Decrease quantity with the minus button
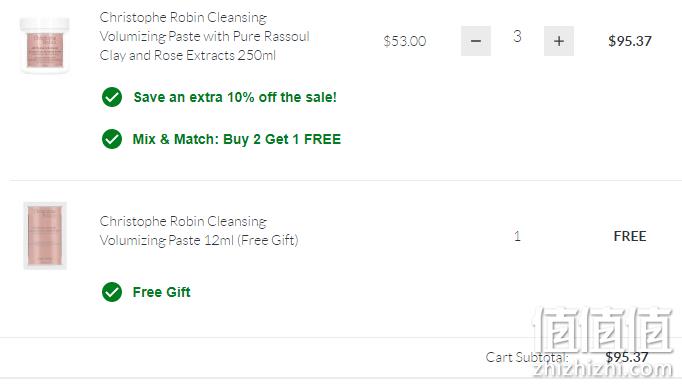Viewport: 682px width, 386px height. 476,41
